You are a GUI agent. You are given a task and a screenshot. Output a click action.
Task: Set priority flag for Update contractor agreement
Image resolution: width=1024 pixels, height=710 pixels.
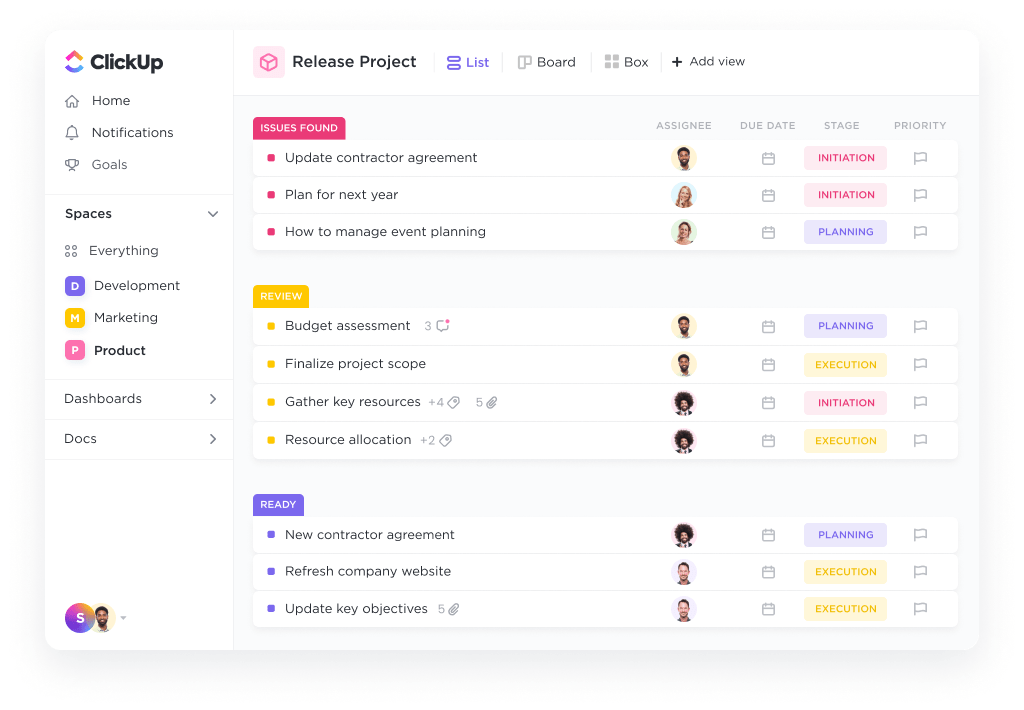coord(920,158)
